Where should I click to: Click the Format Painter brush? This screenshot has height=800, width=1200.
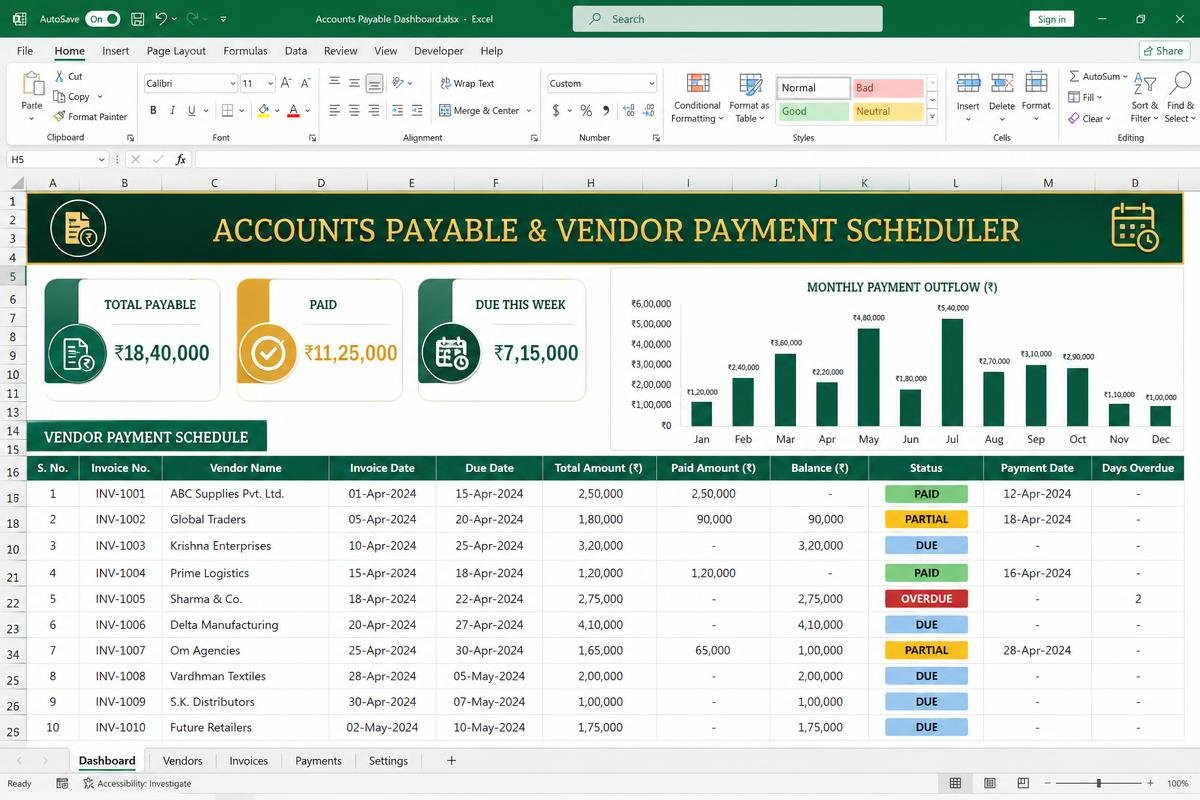(60, 116)
